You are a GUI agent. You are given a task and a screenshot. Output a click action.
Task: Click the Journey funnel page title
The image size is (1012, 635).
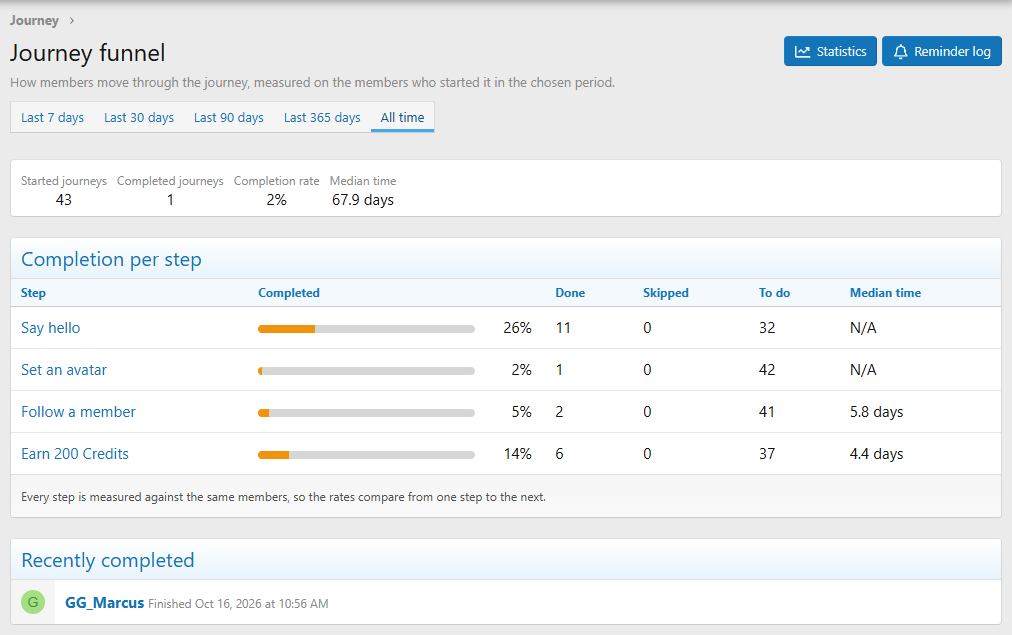point(87,53)
